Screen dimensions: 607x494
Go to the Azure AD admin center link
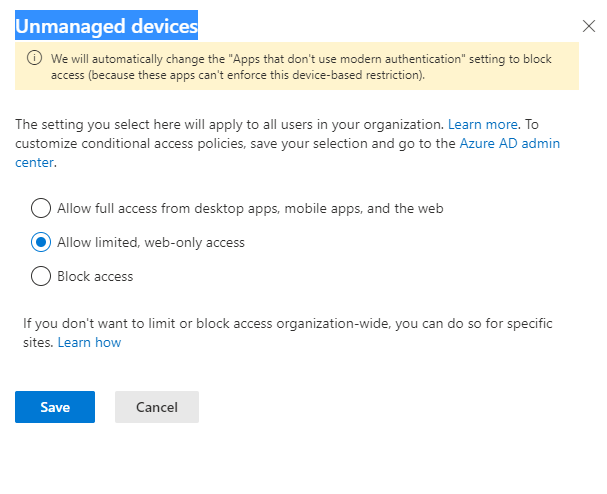click(x=509, y=144)
